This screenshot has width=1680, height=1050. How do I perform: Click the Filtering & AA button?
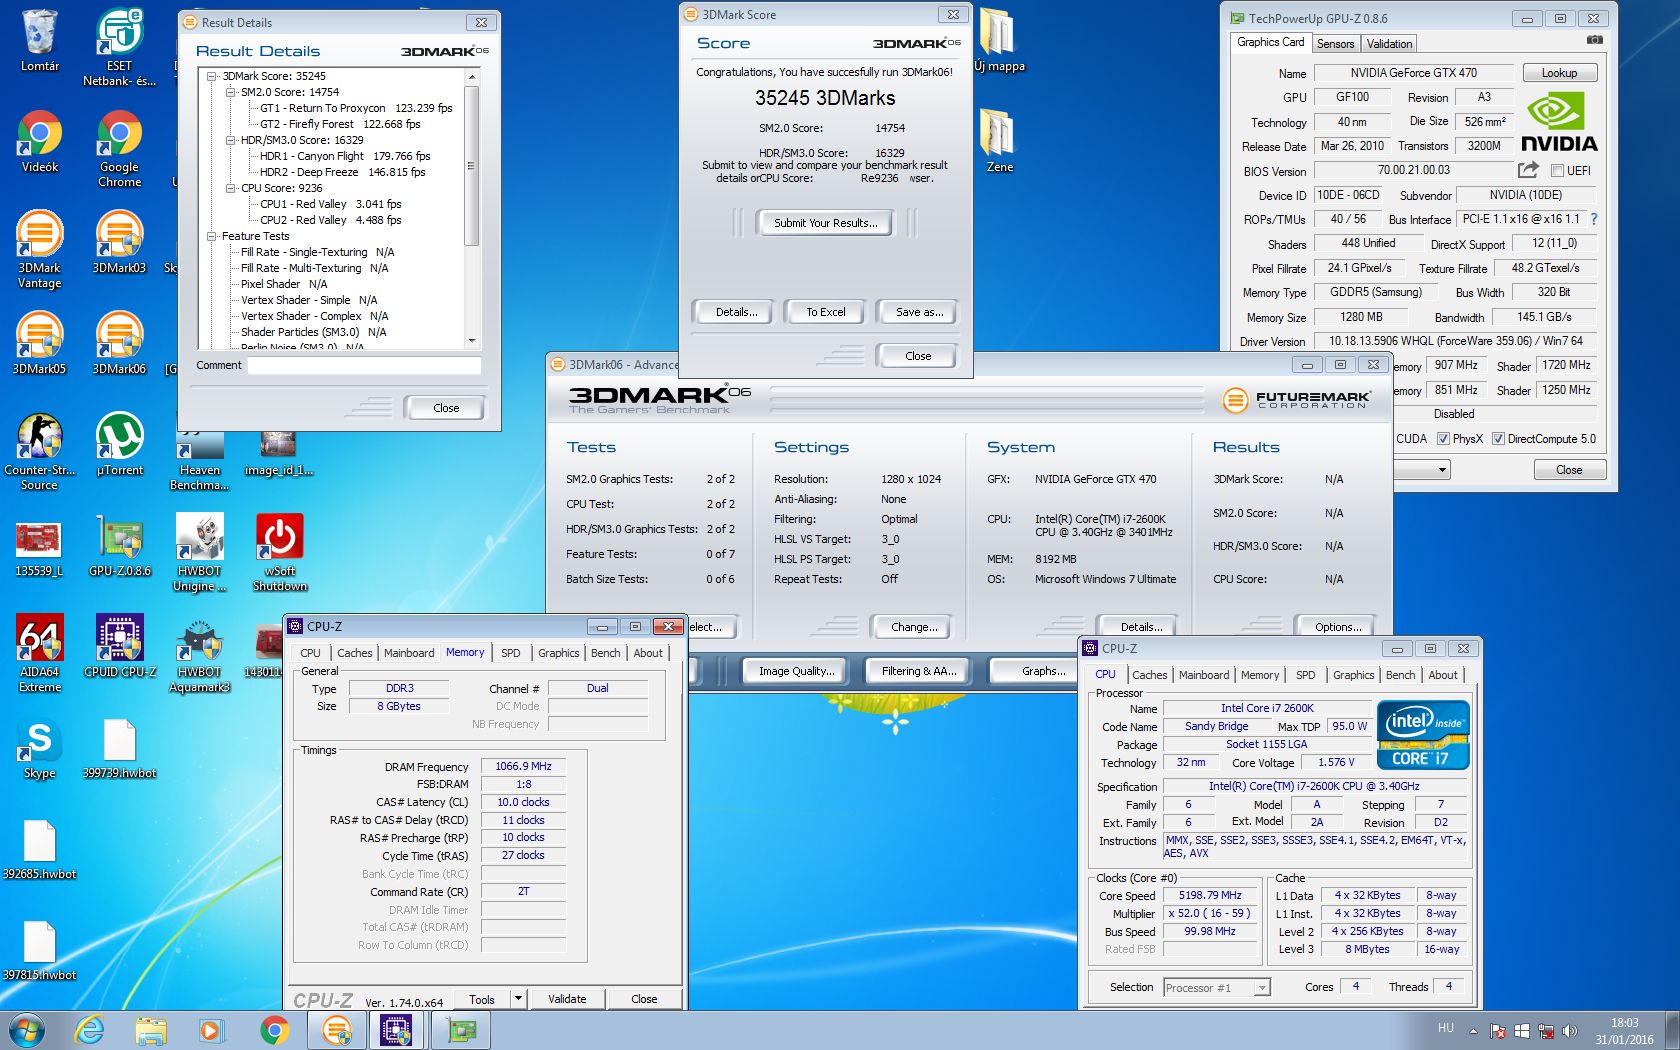coord(919,671)
